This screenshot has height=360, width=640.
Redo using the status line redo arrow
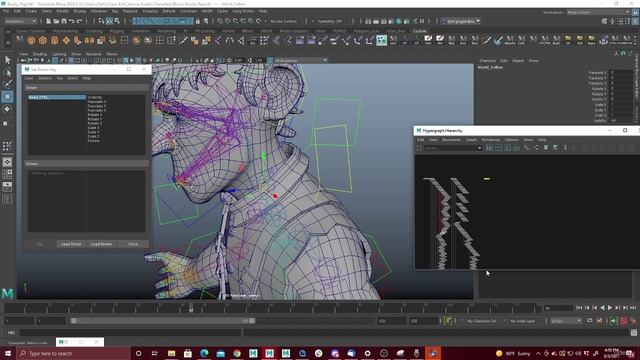[x=80, y=21]
